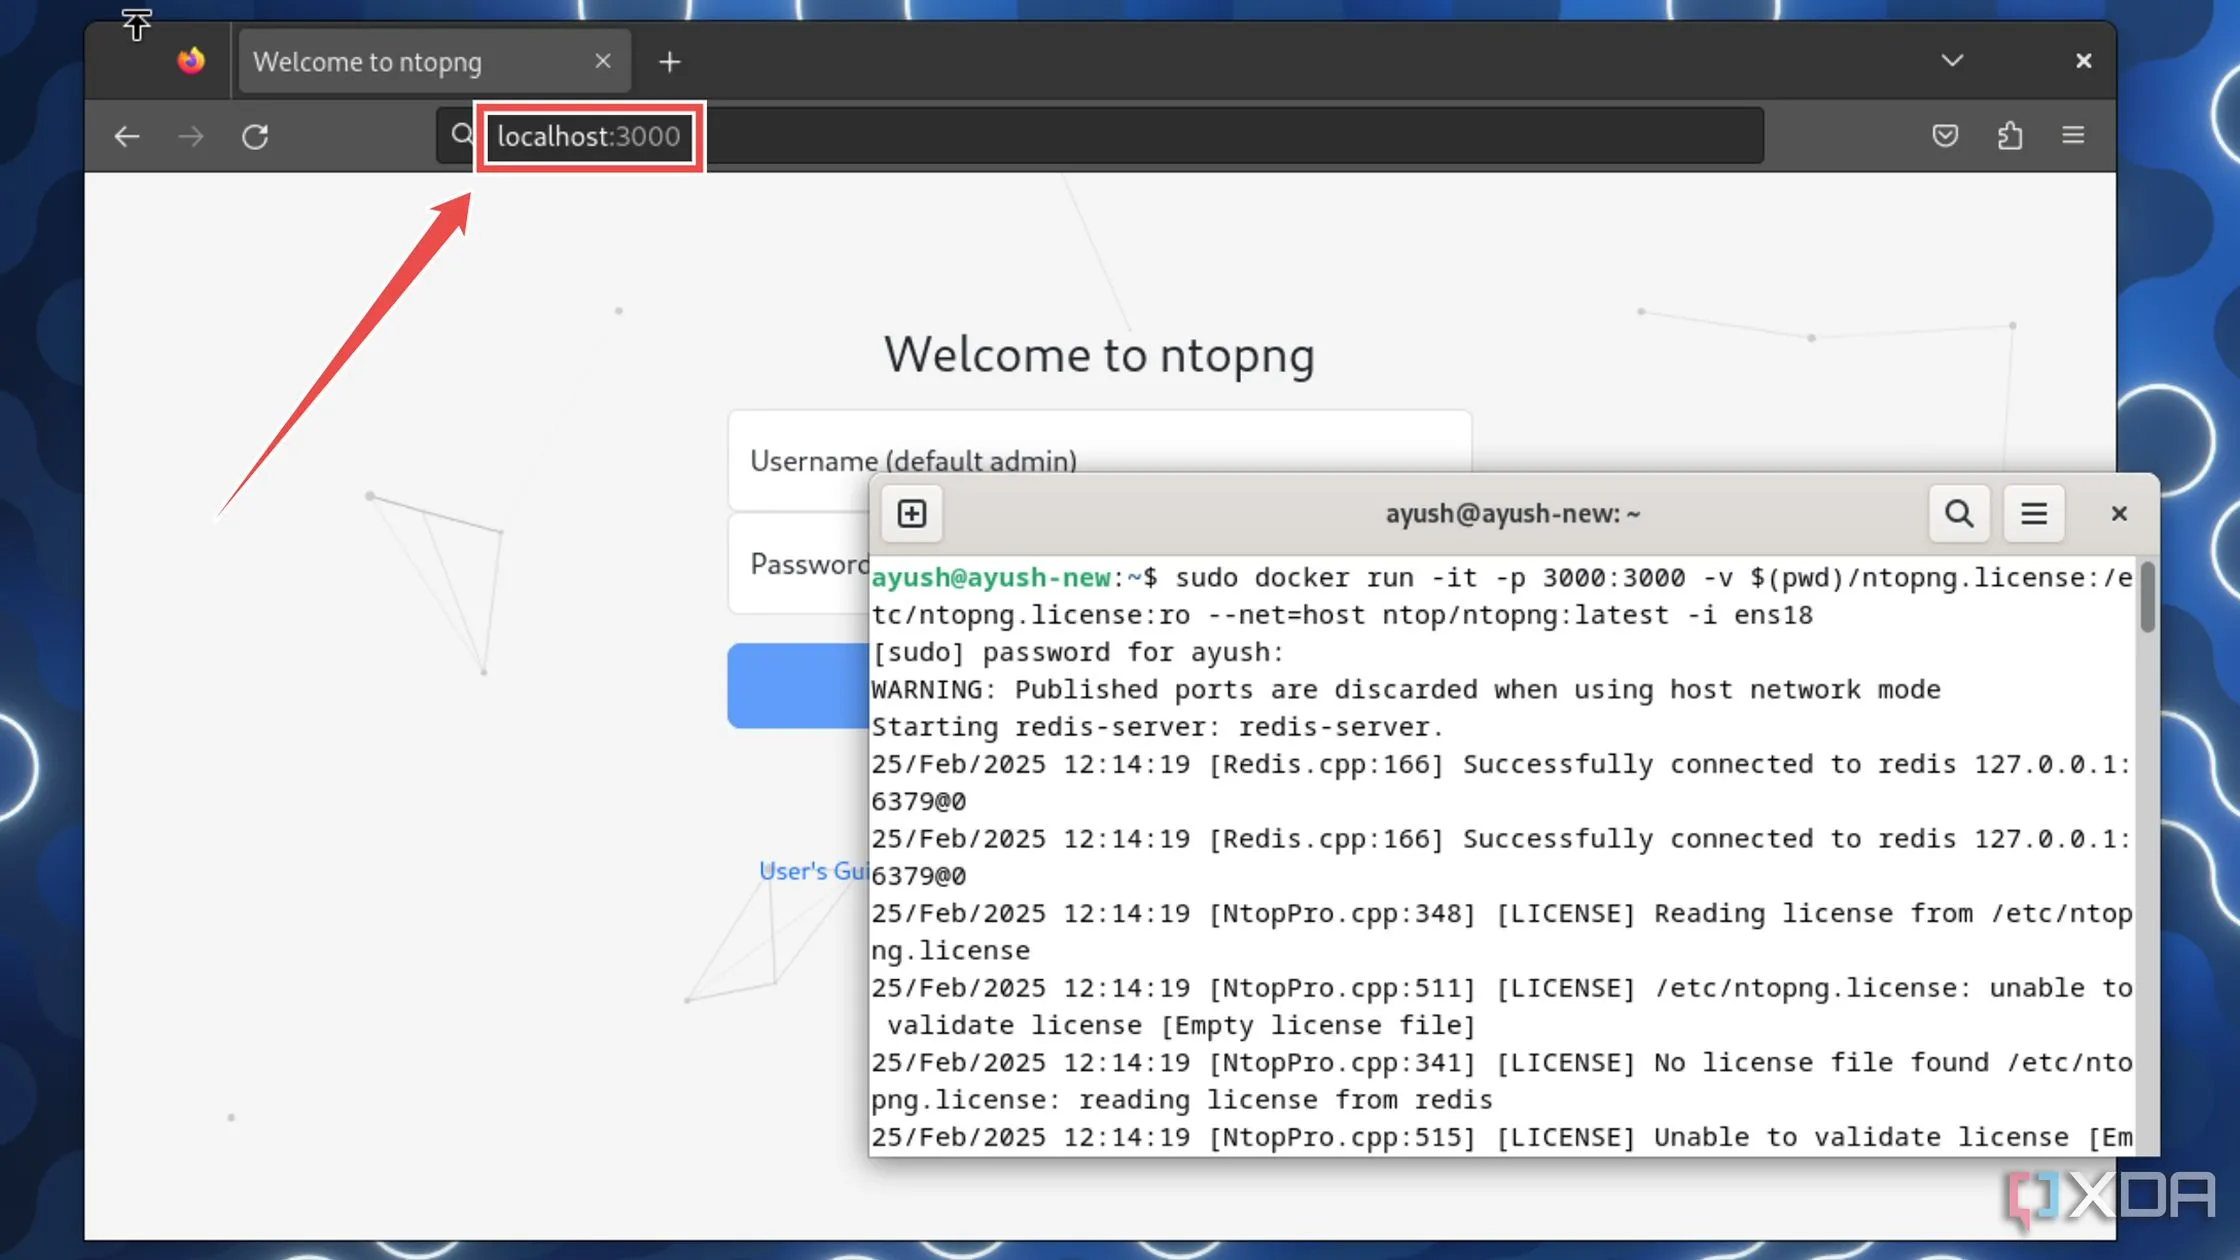Screen dimensions: 2240x1260
Task: Click the 'WARNING: Published ports are discarded' line
Action: tap(1405, 690)
